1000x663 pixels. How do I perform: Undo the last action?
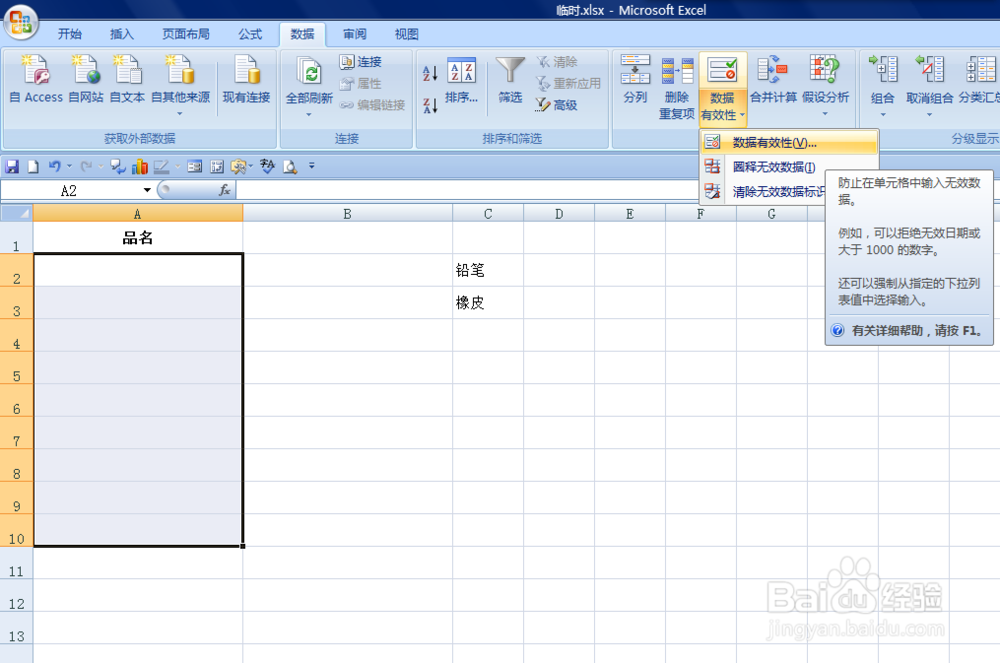point(55,167)
